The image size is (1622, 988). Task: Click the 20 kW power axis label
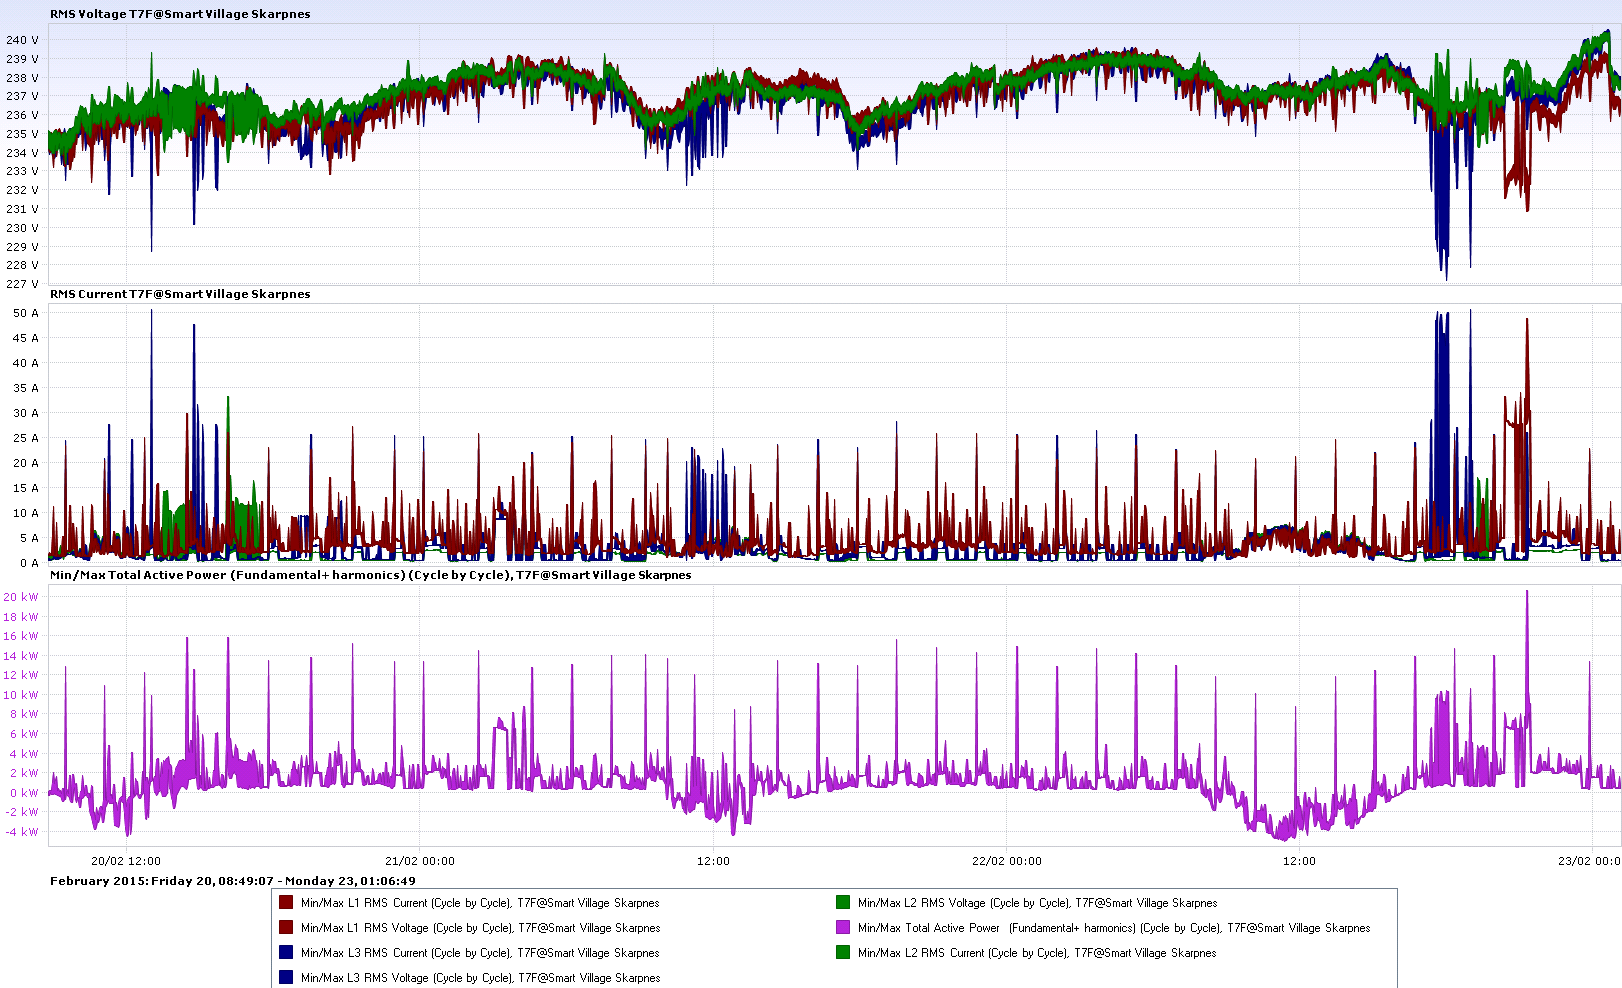click(20, 597)
